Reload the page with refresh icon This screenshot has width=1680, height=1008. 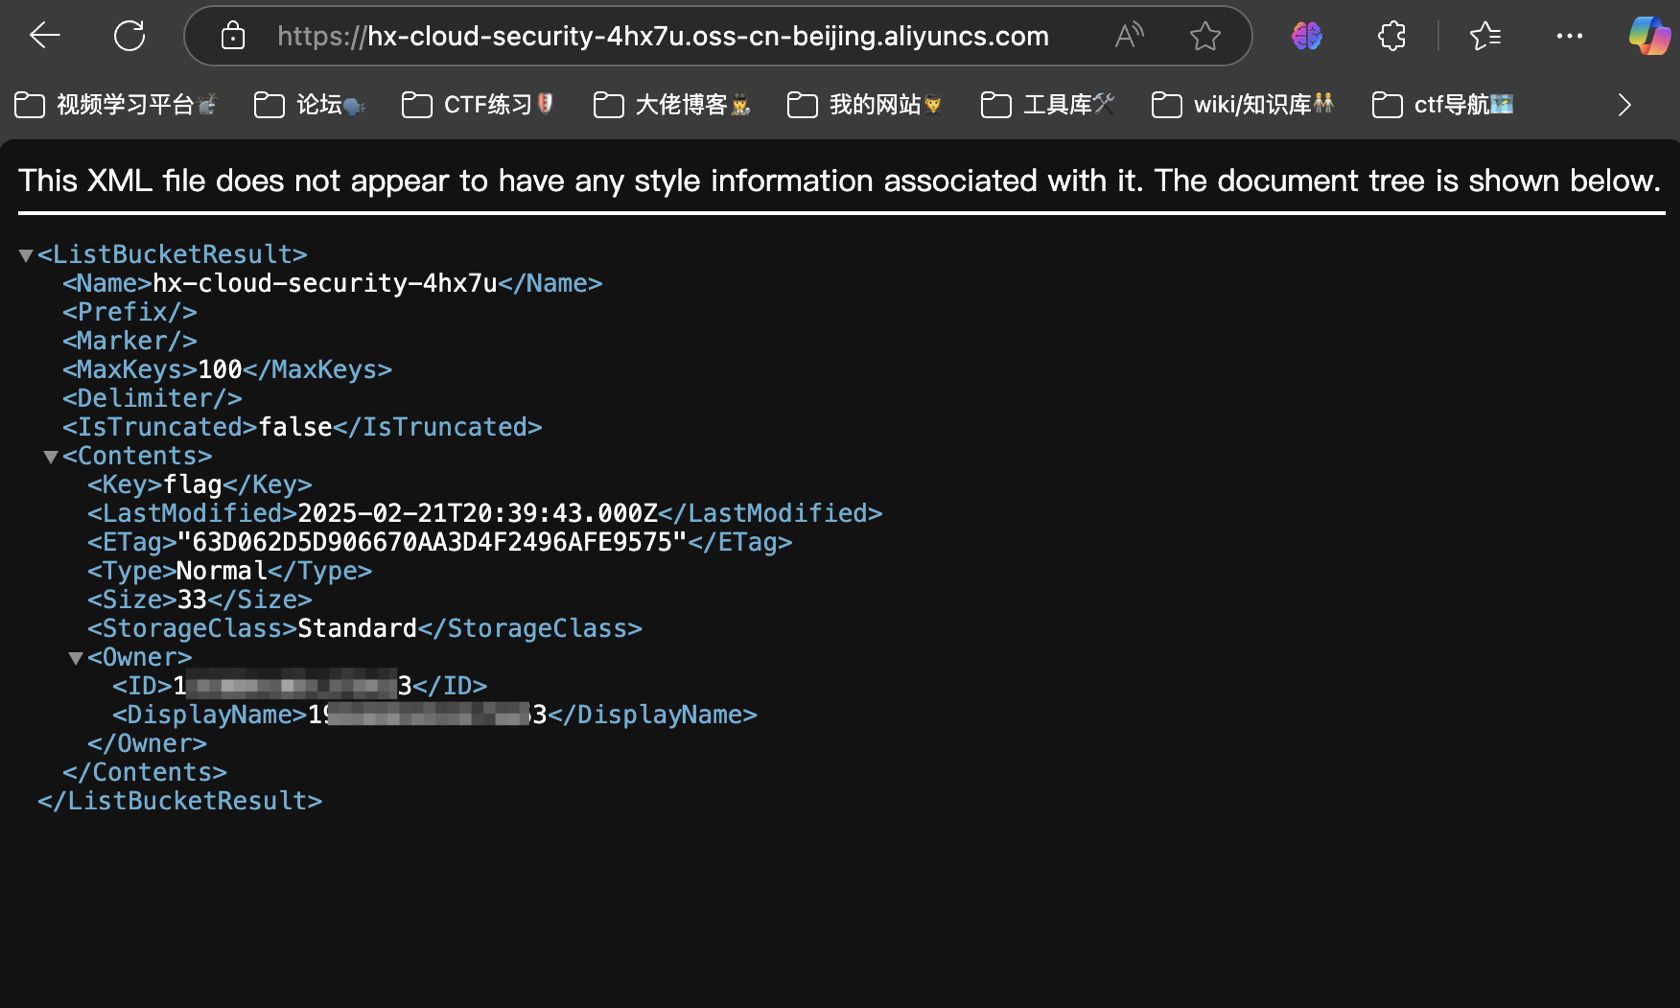tap(129, 36)
